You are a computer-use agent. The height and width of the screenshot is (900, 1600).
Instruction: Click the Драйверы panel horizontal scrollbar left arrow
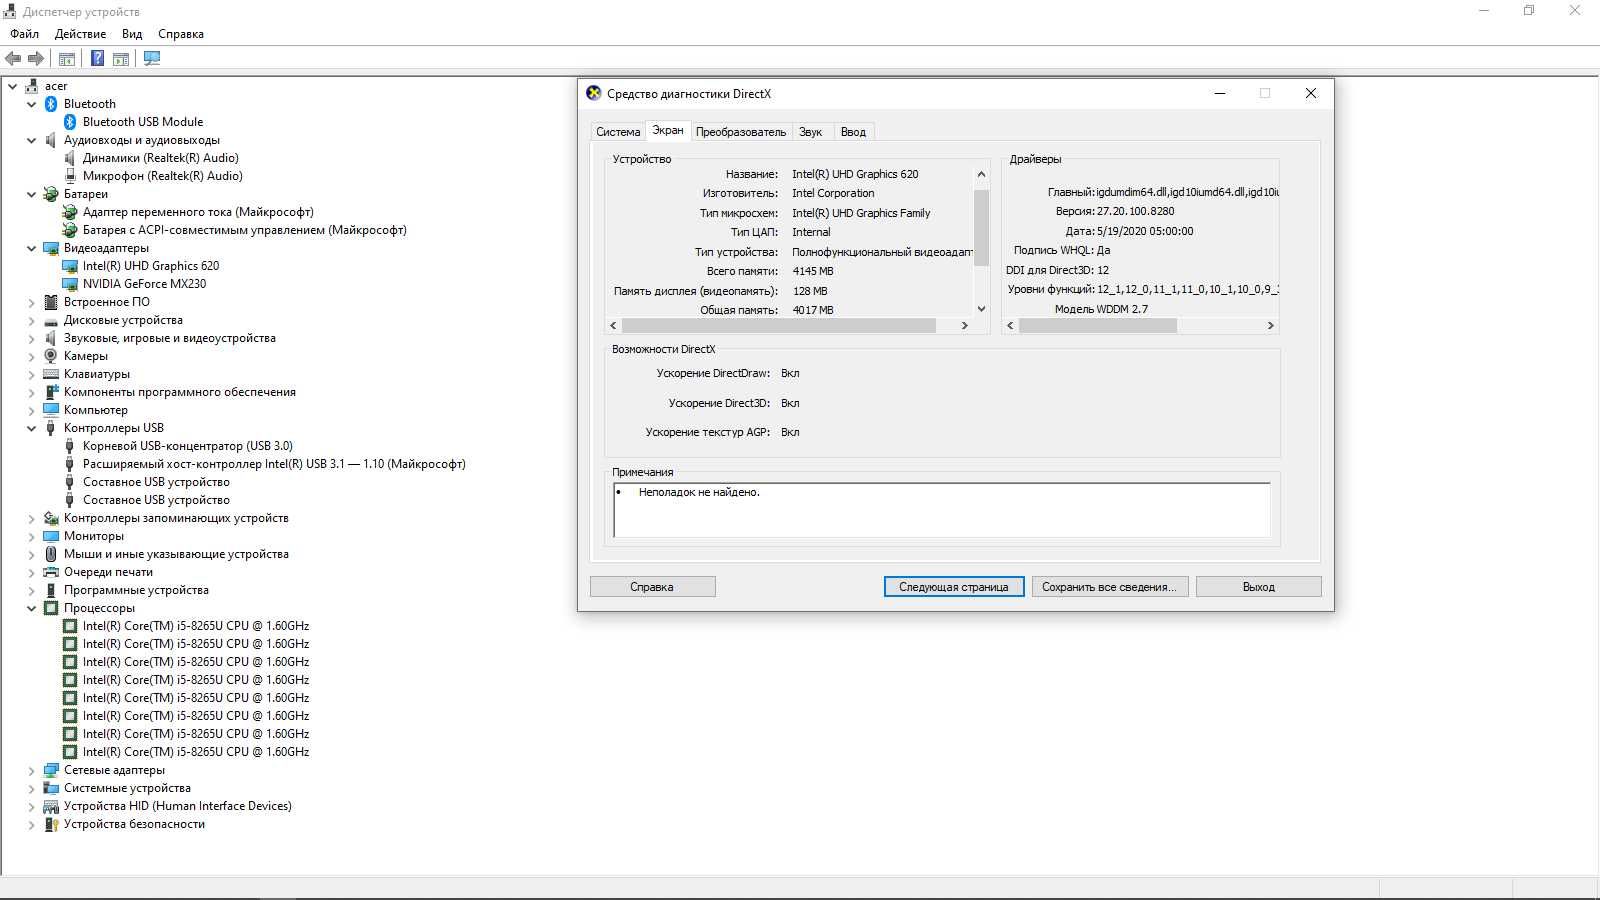pos(1010,326)
